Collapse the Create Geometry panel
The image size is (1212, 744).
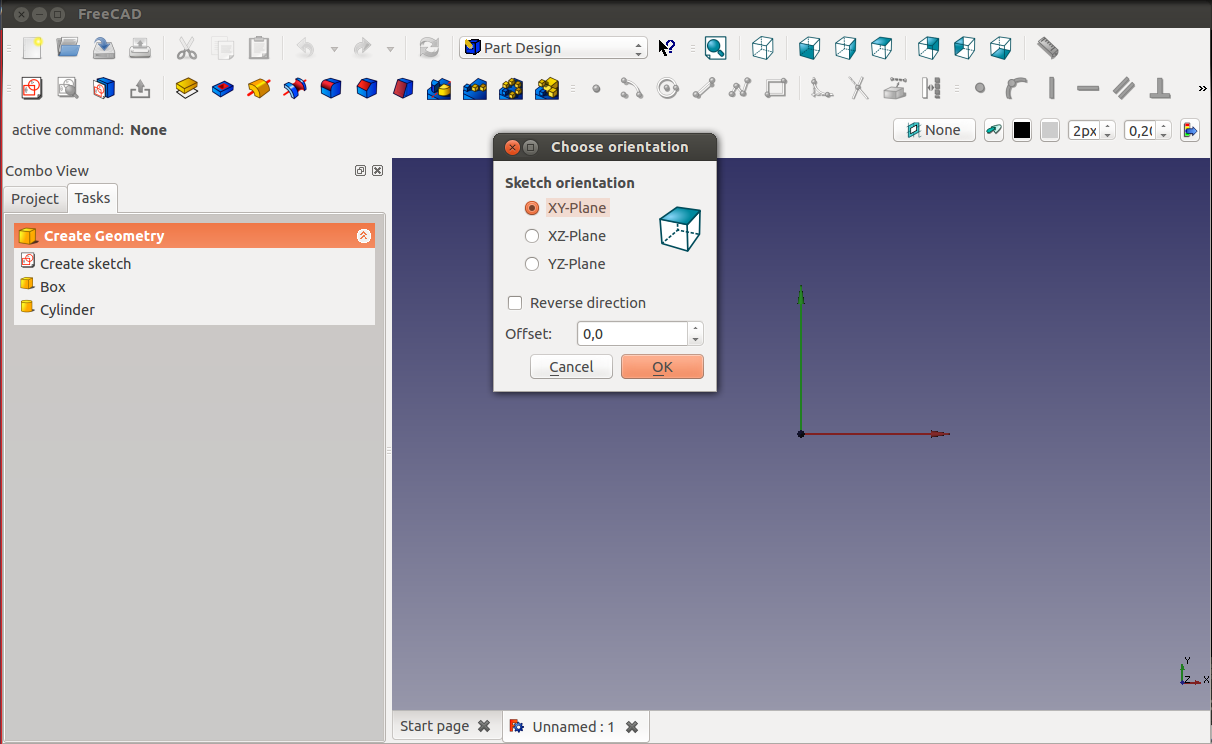point(363,236)
